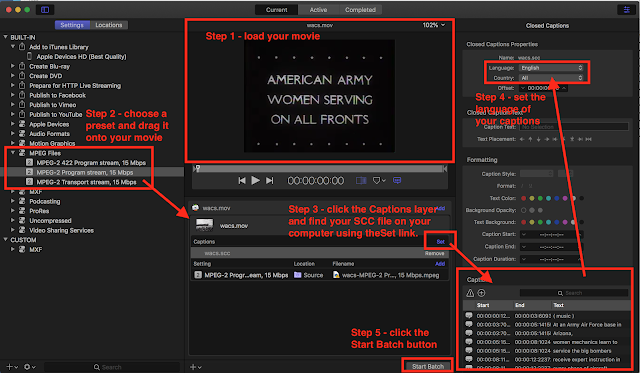
Task: Select the Locations tab
Action: click(109, 25)
